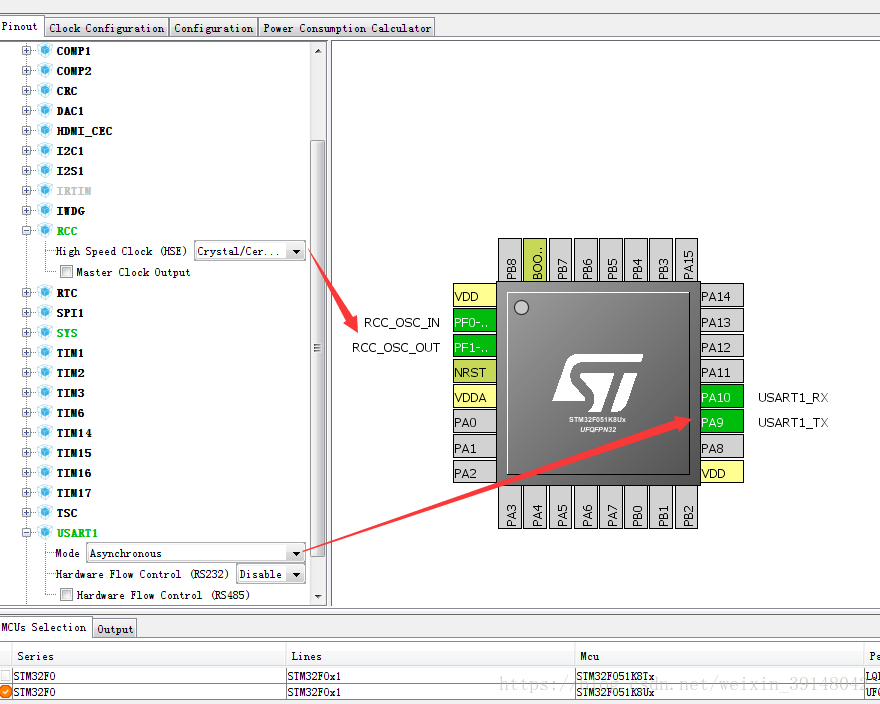Click the TIM1 peripheral cube icon
The height and width of the screenshot is (704, 880).
[x=45, y=353]
